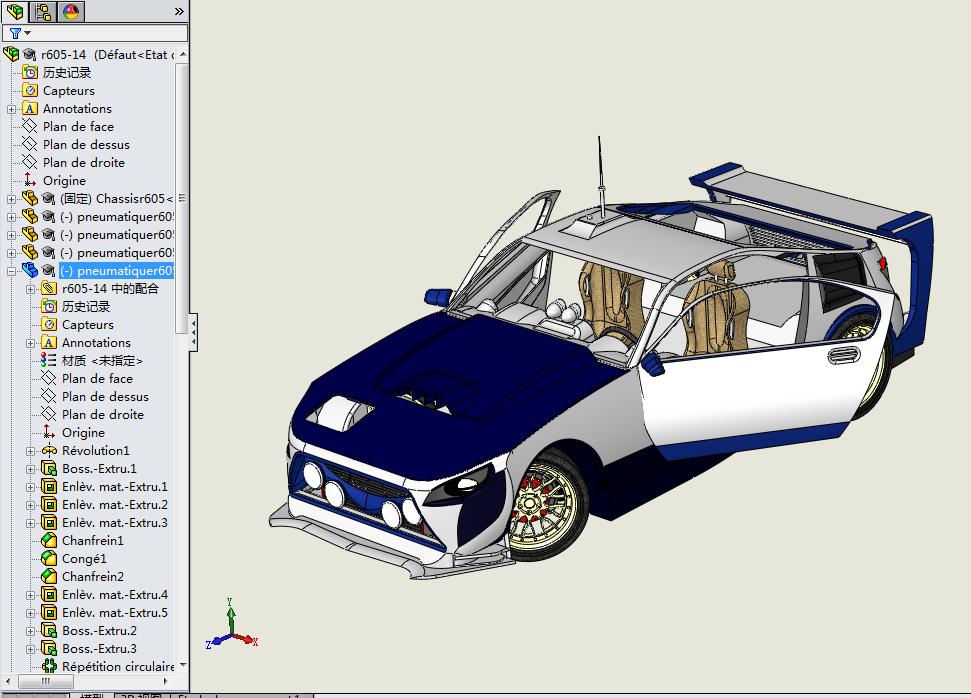Expand the top-level Annotations folder
The width and height of the screenshot is (971, 698).
pos(12,109)
